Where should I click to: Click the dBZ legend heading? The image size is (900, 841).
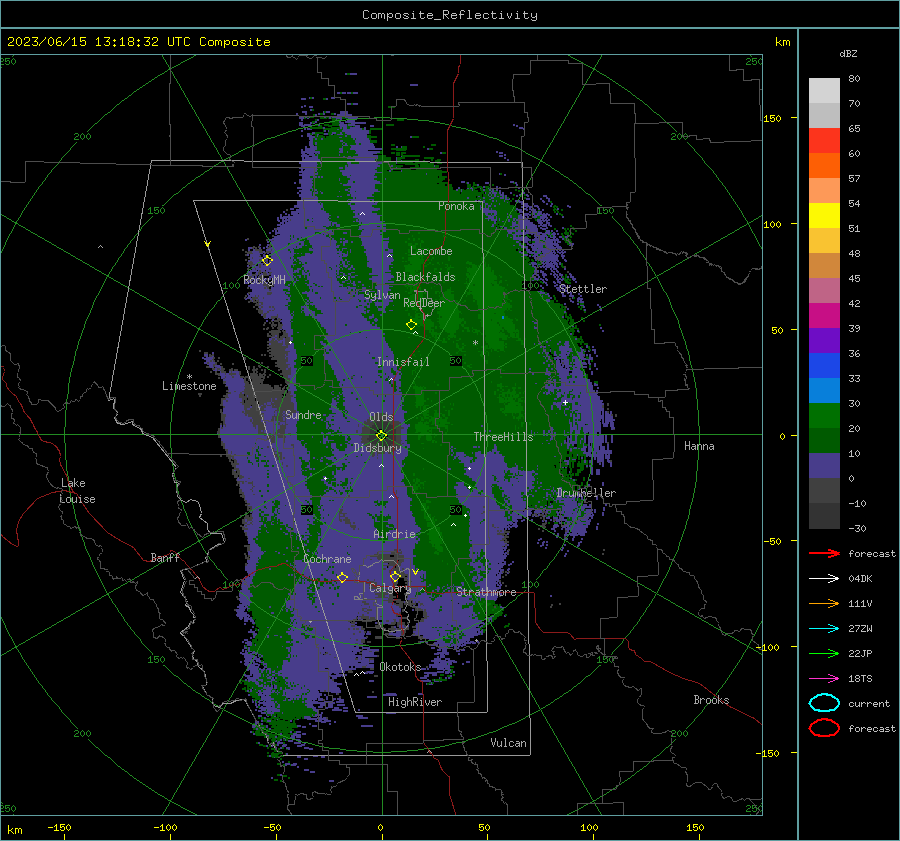coord(848,53)
